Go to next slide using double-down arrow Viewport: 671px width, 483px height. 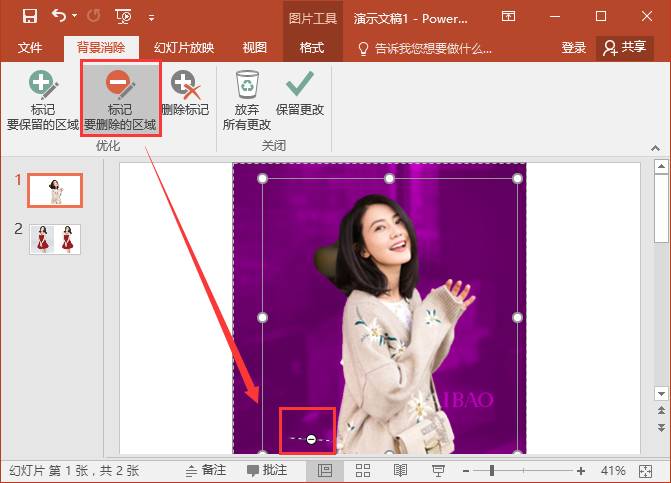(661, 428)
